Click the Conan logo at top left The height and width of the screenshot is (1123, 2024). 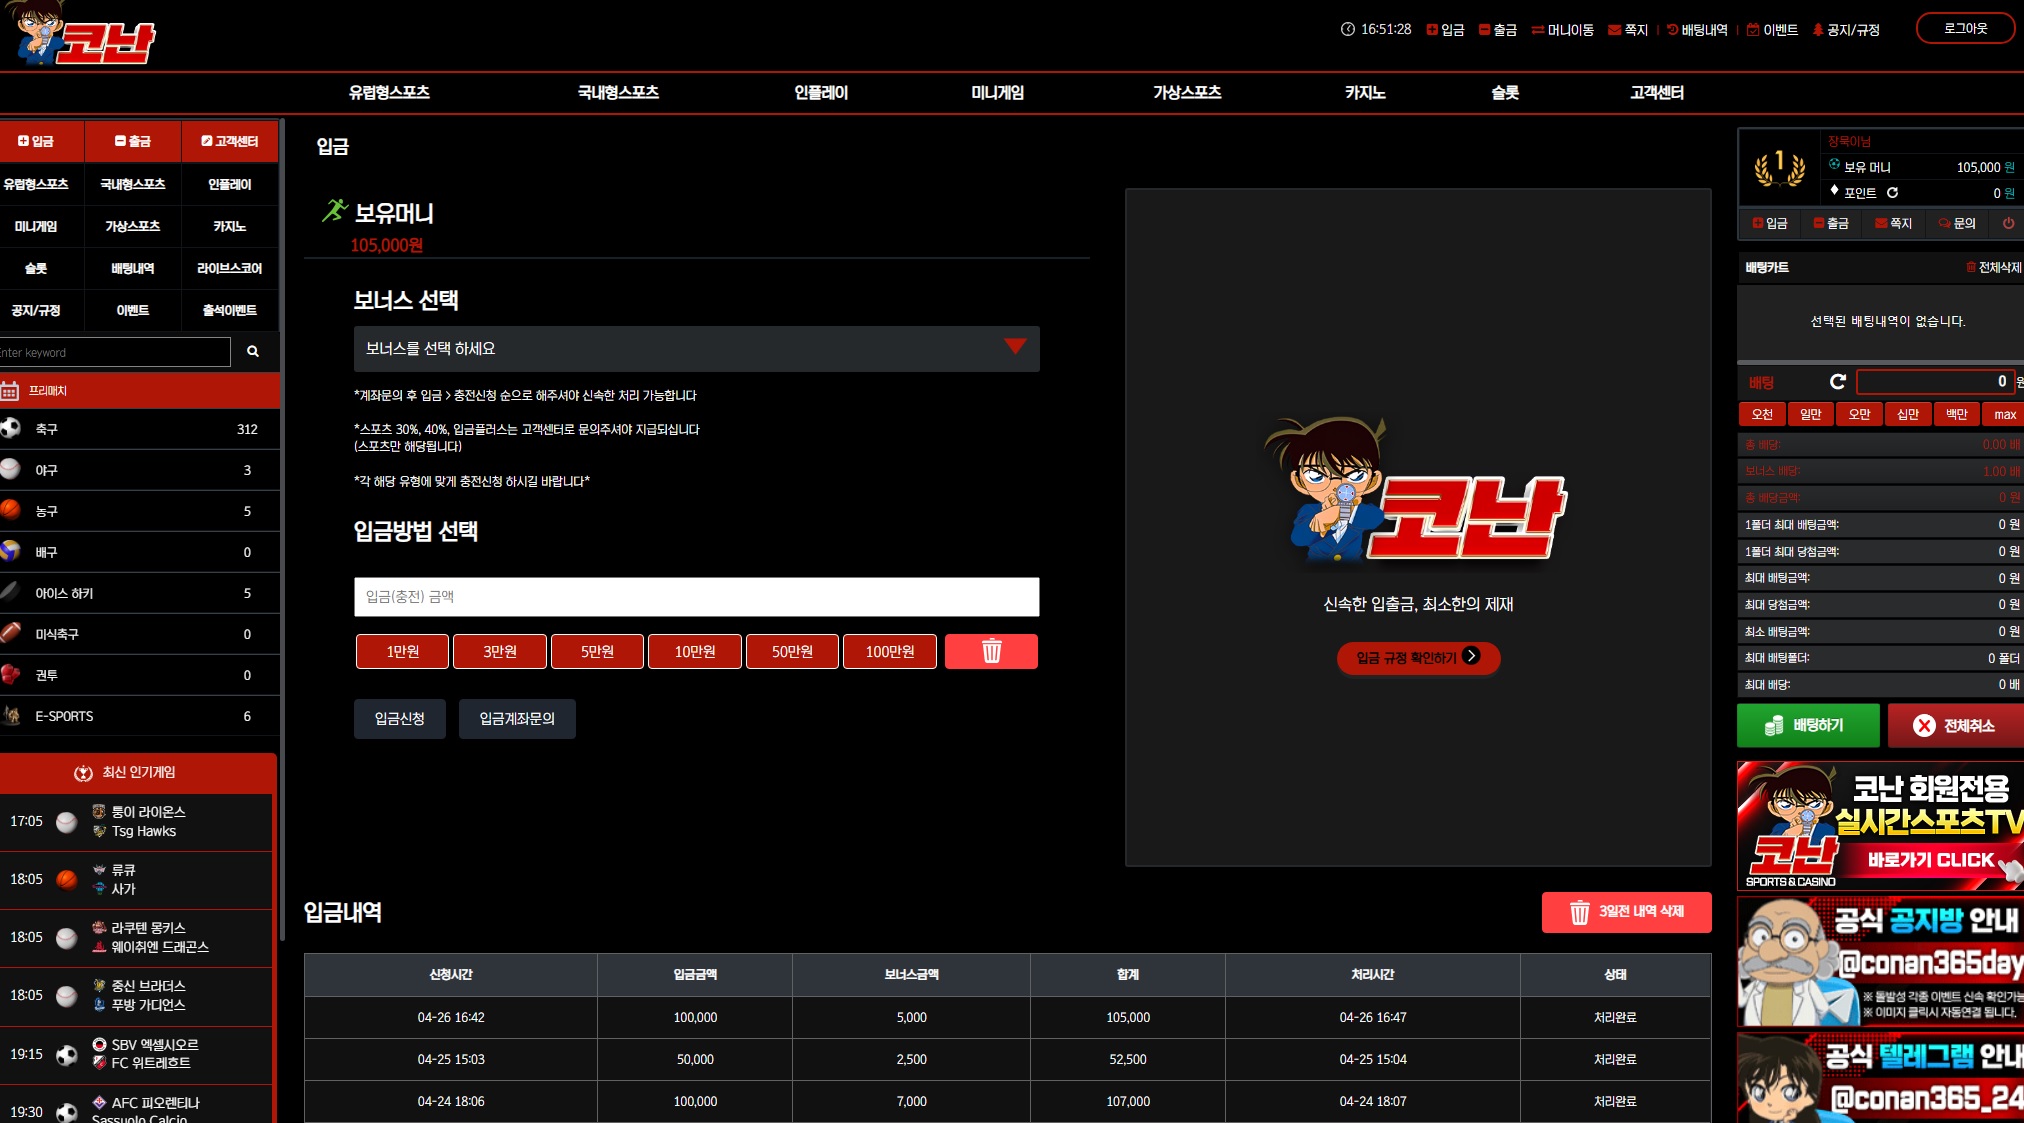(82, 34)
